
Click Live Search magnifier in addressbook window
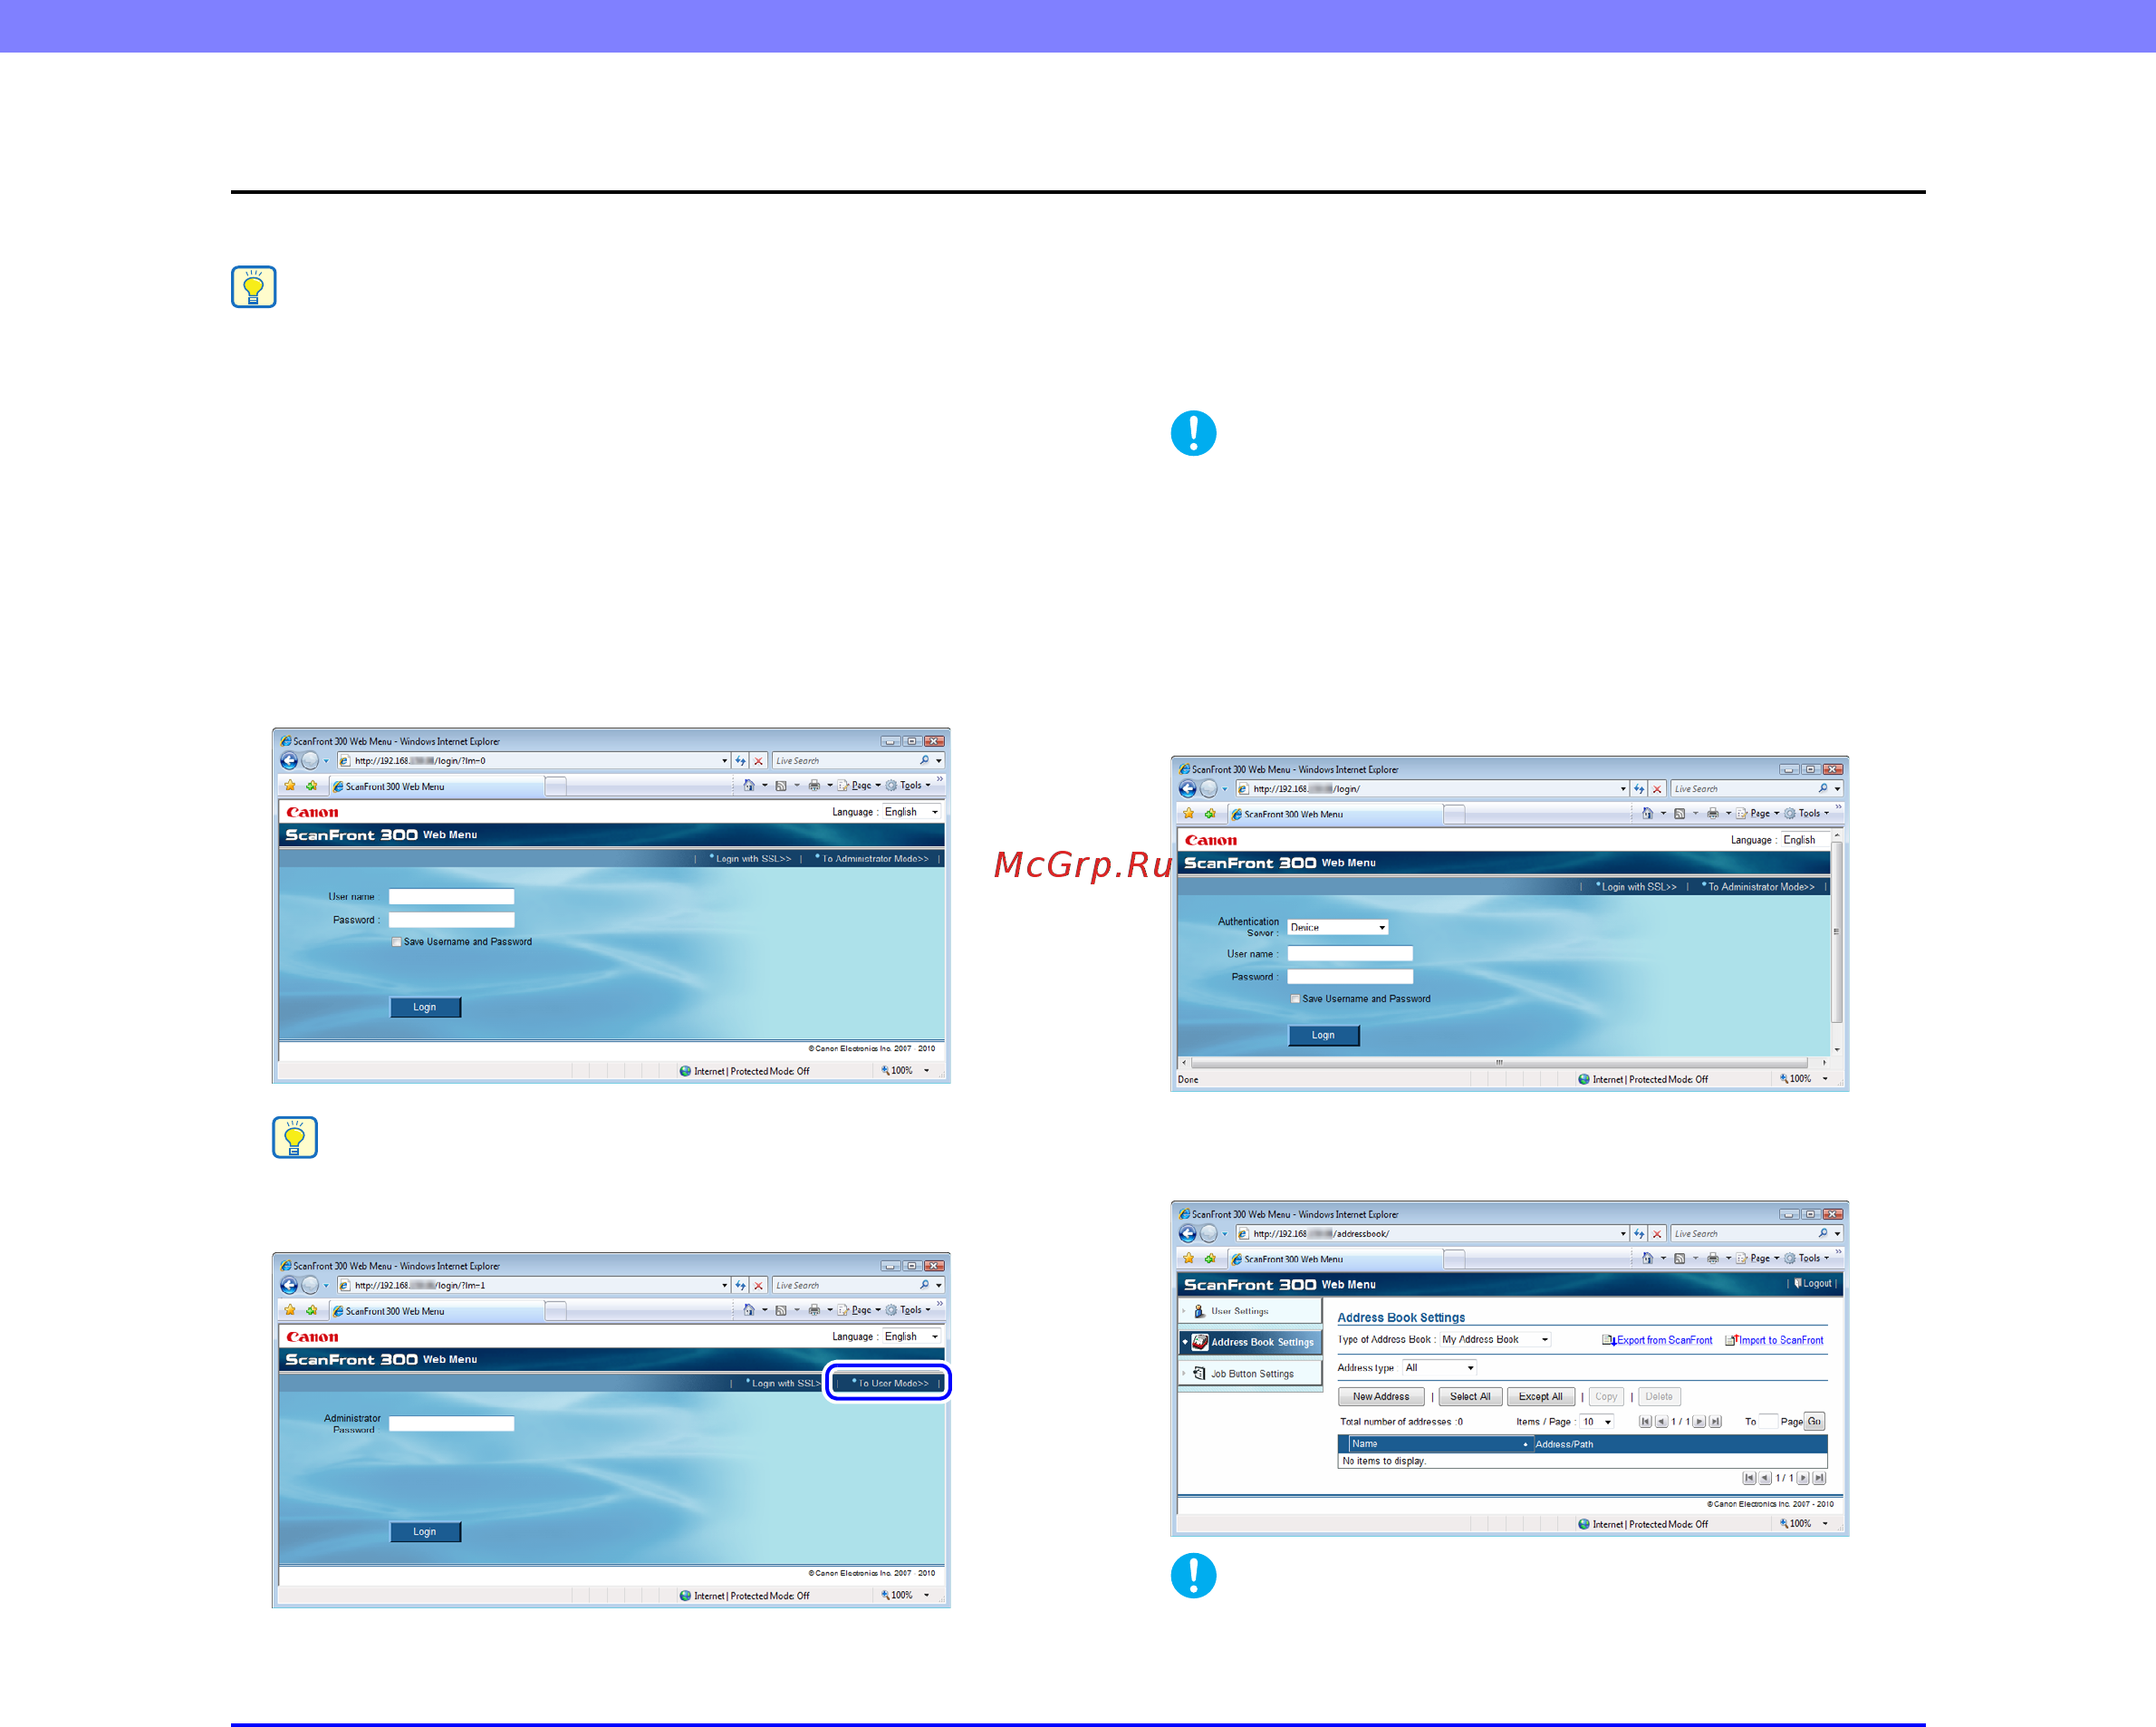tap(1823, 1233)
